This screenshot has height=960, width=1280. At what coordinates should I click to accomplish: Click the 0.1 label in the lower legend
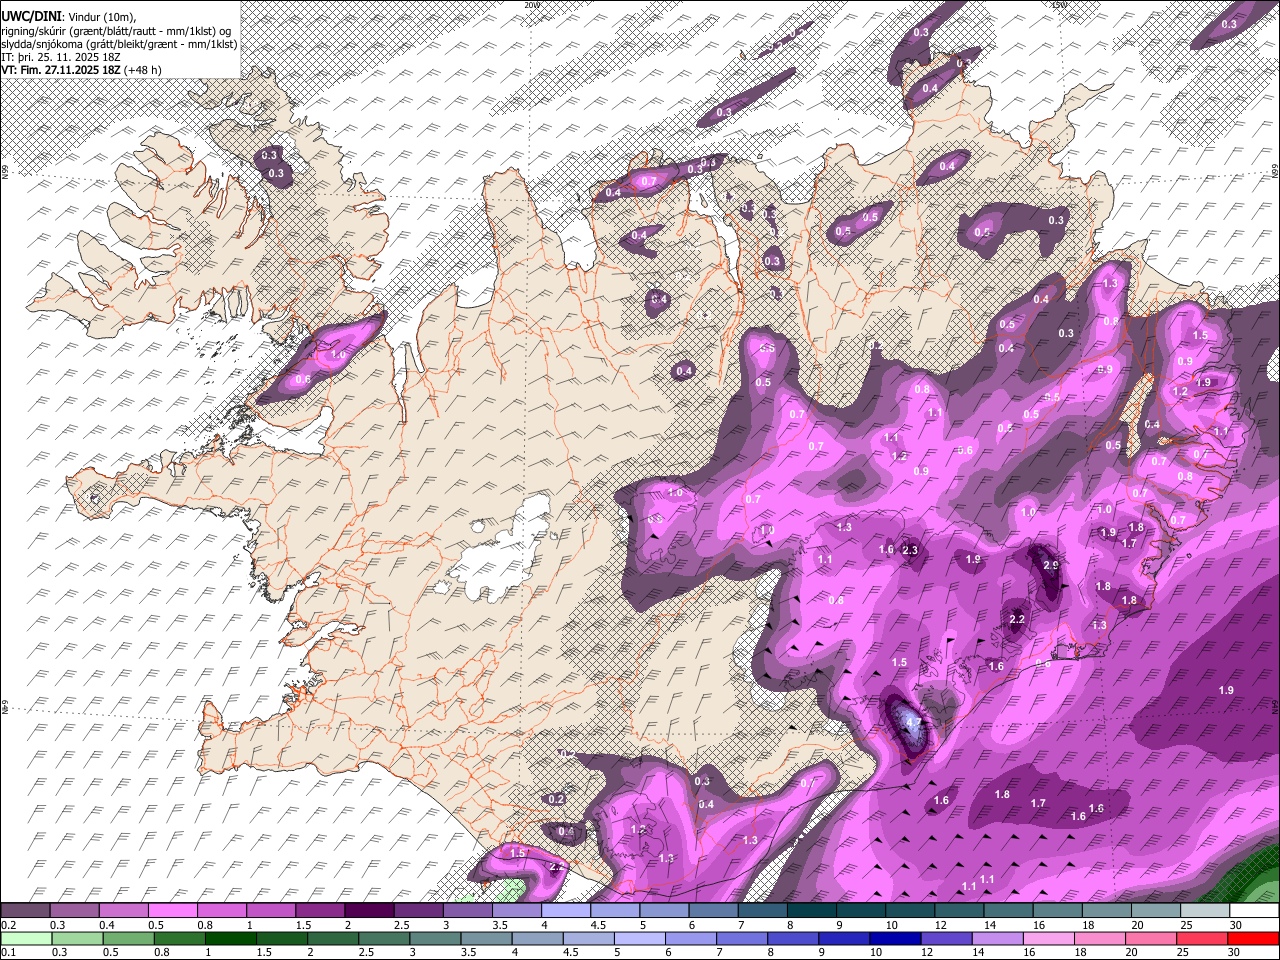coord(8,953)
